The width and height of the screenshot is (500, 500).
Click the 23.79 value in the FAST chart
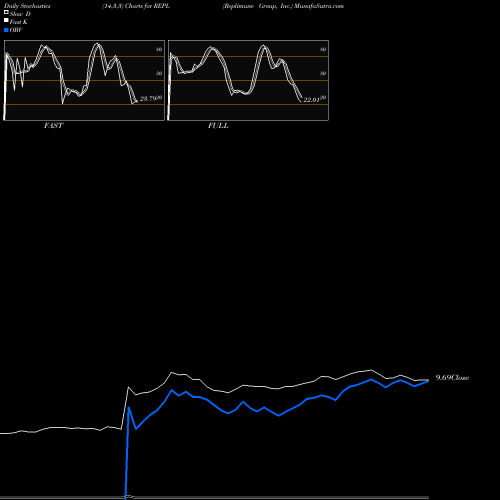pyautogui.click(x=148, y=99)
